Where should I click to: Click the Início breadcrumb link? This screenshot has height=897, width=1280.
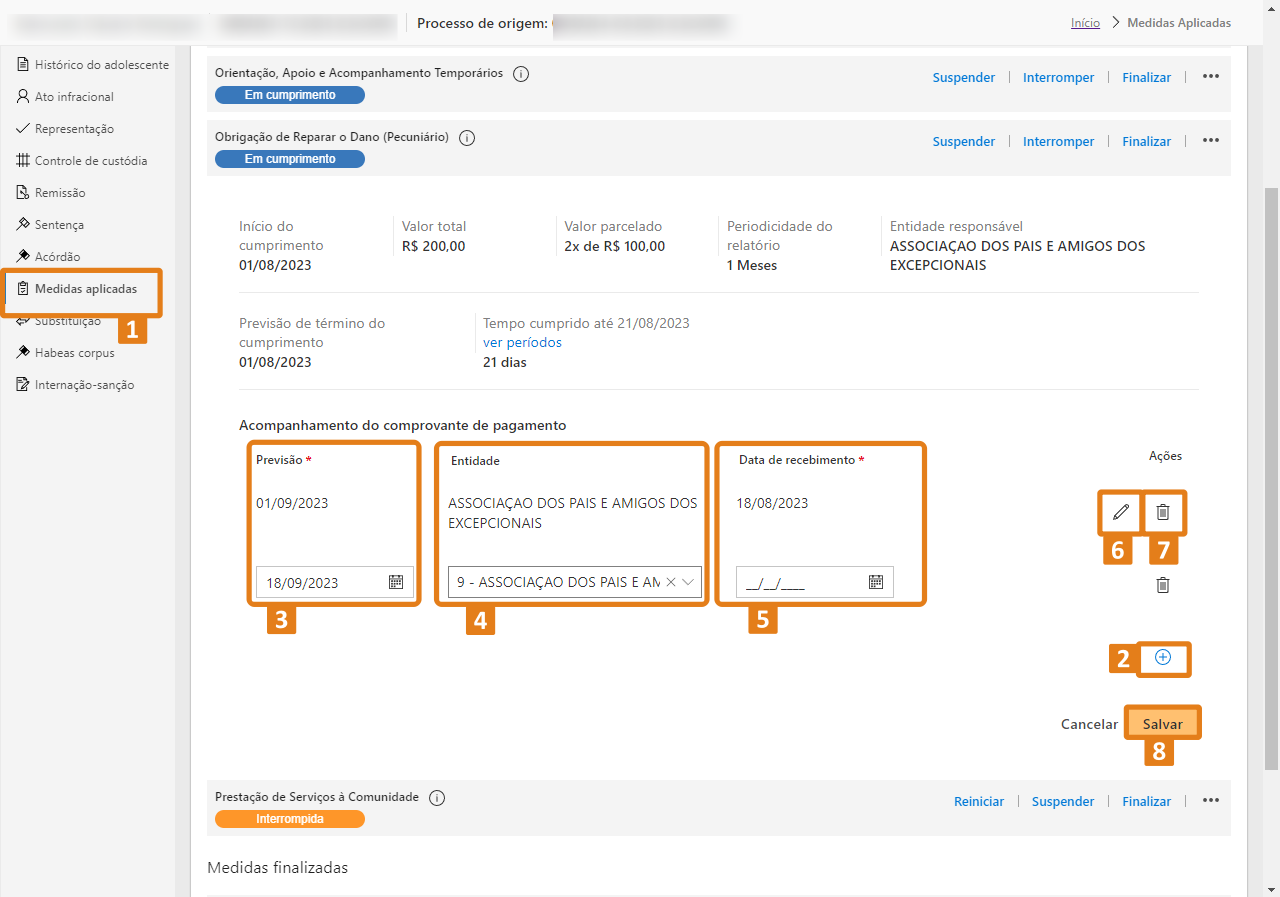click(1085, 22)
